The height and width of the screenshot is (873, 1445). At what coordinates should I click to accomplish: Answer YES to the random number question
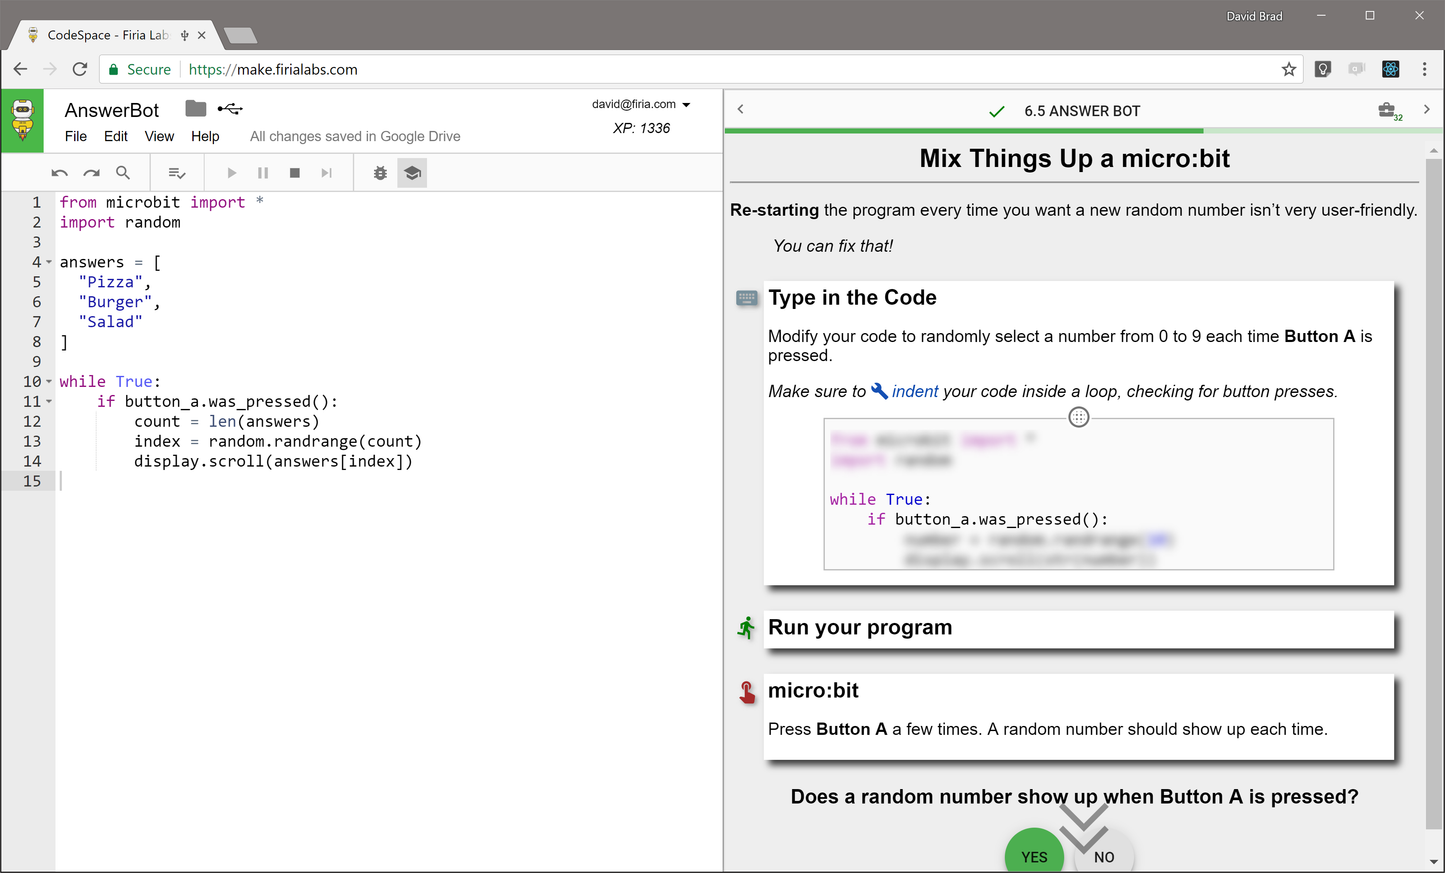coord(1034,854)
